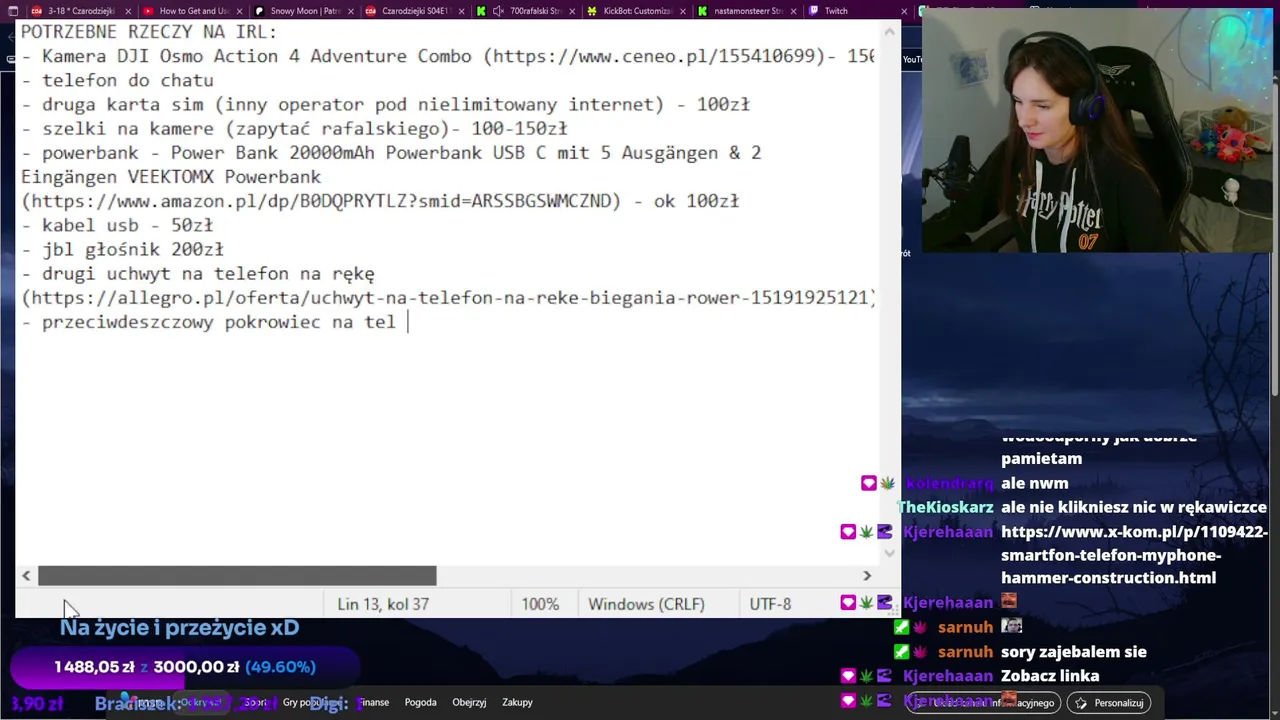This screenshot has height=720, width=1280.
Task: Open the Obejrzyj item in the widgets bar
Action: [469, 702]
